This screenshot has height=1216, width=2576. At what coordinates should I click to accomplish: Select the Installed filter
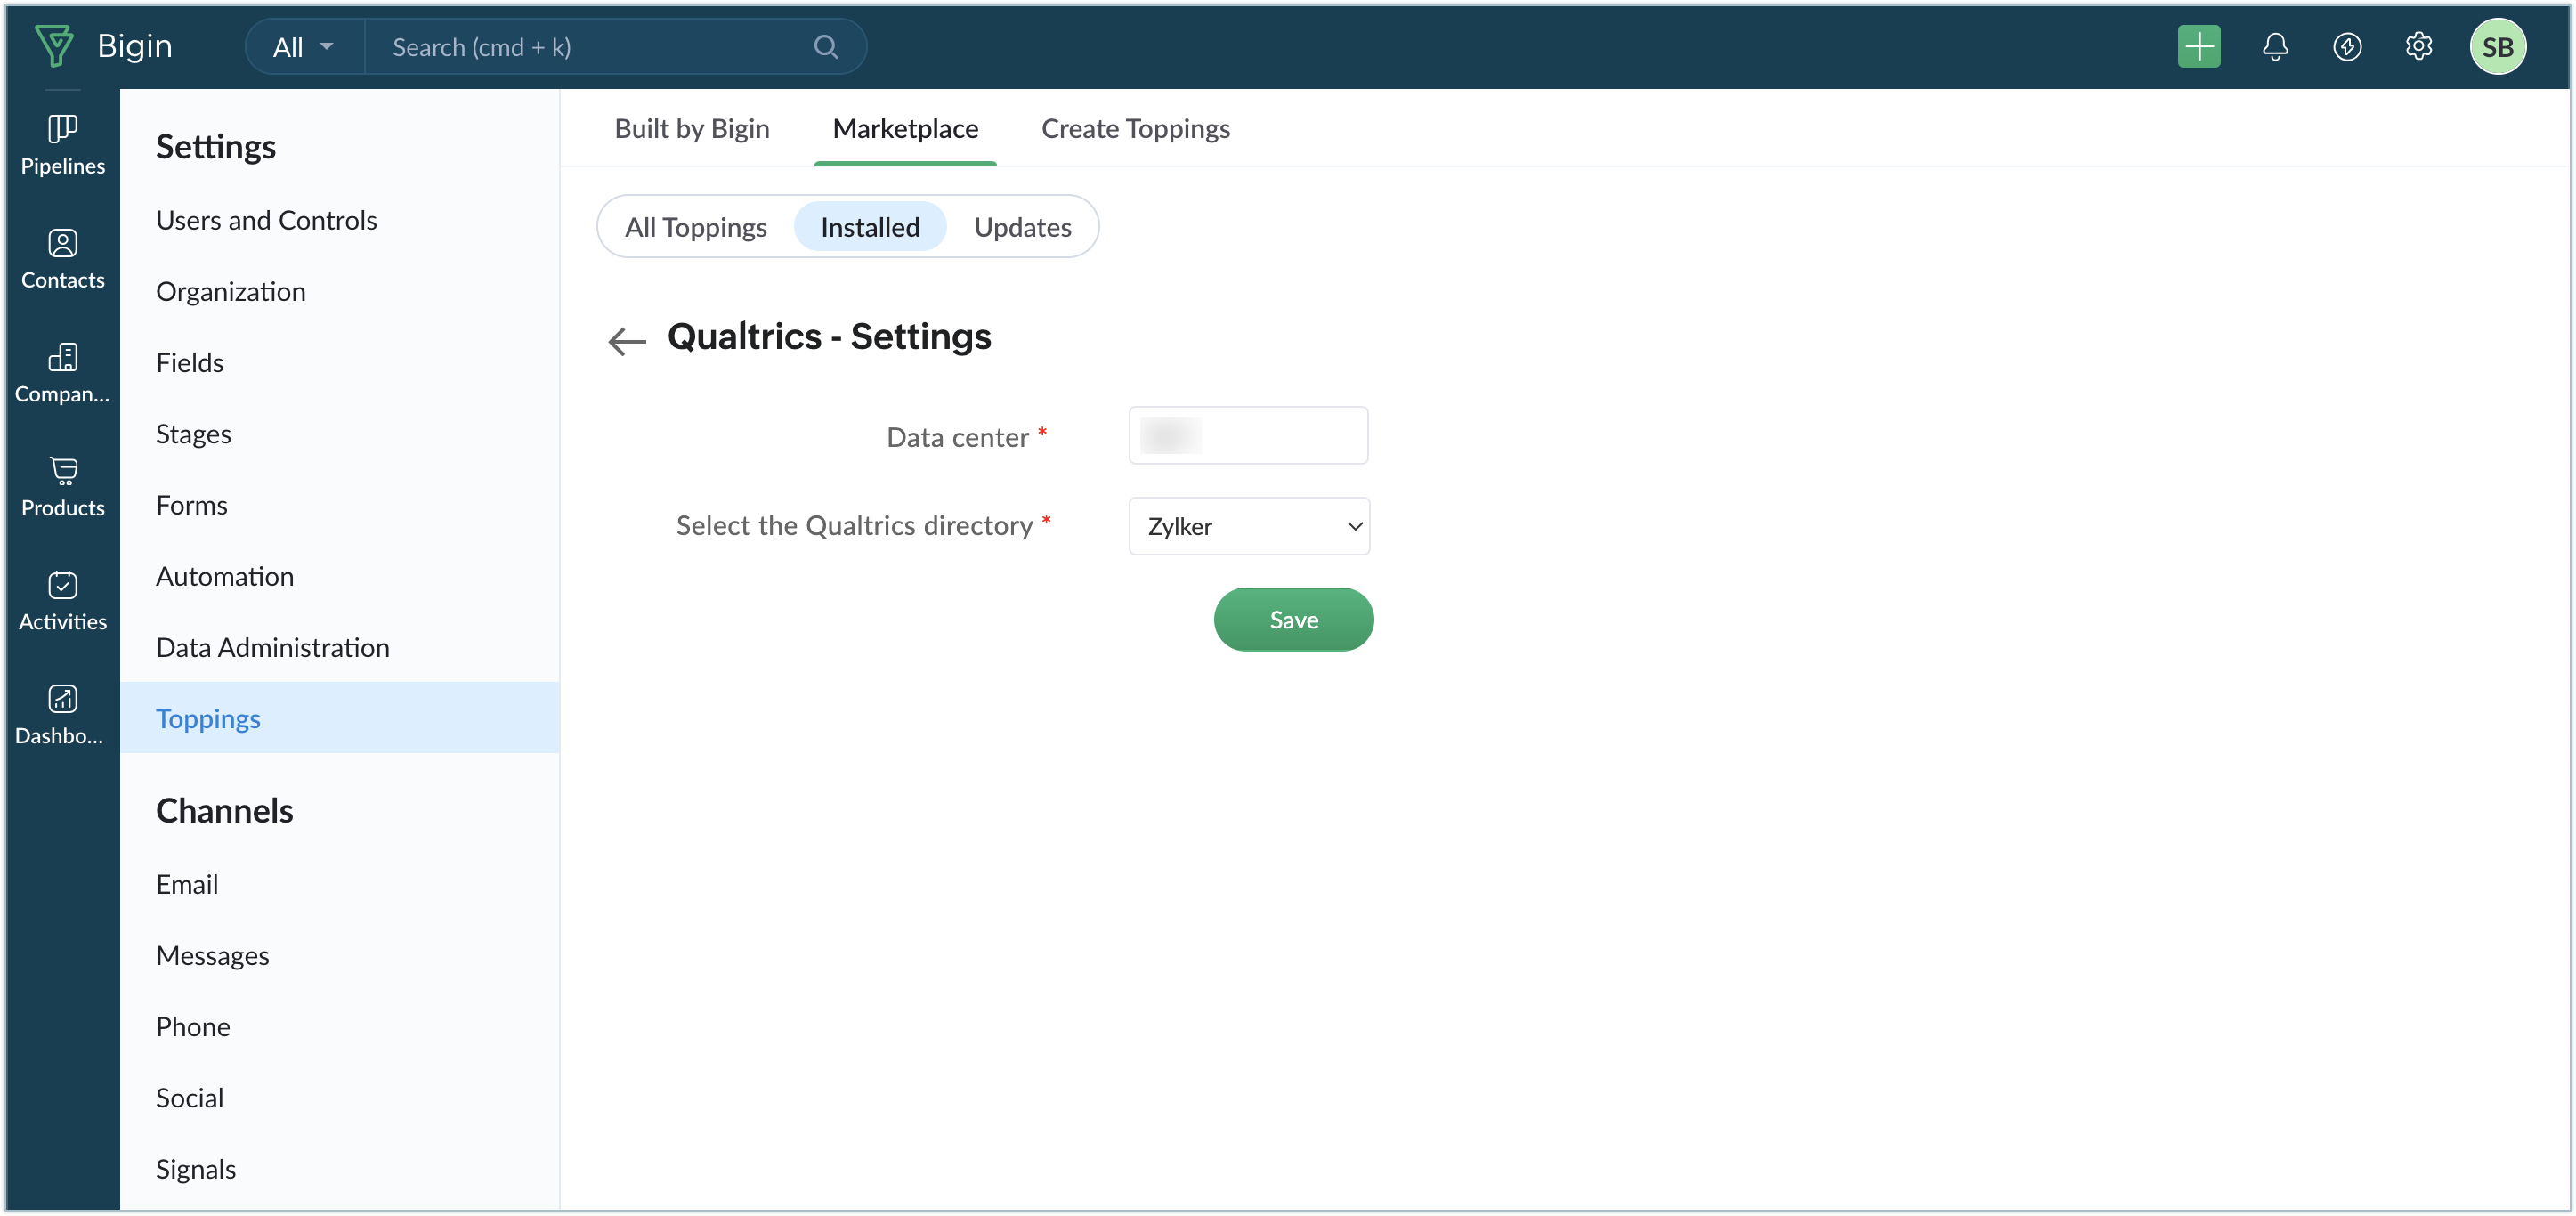(x=869, y=227)
